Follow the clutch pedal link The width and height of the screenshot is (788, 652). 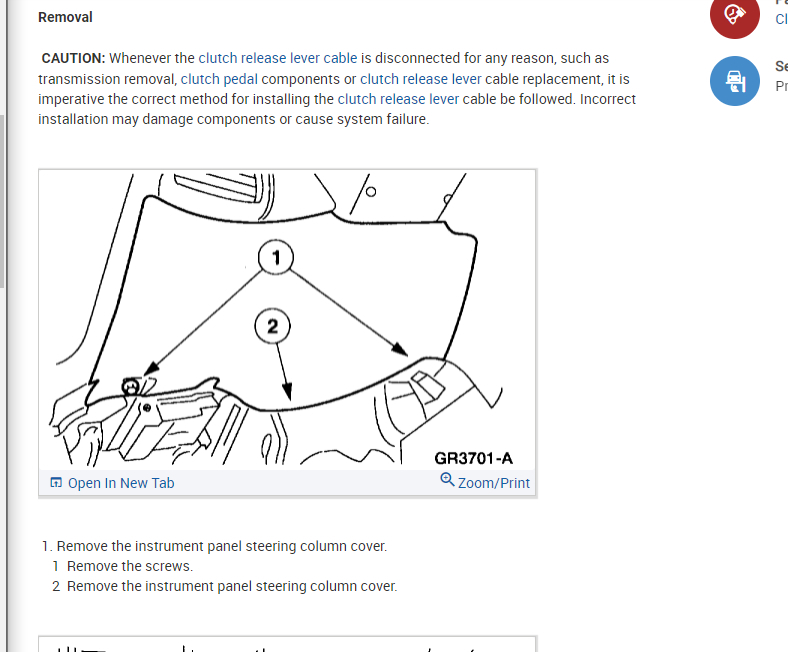219,79
